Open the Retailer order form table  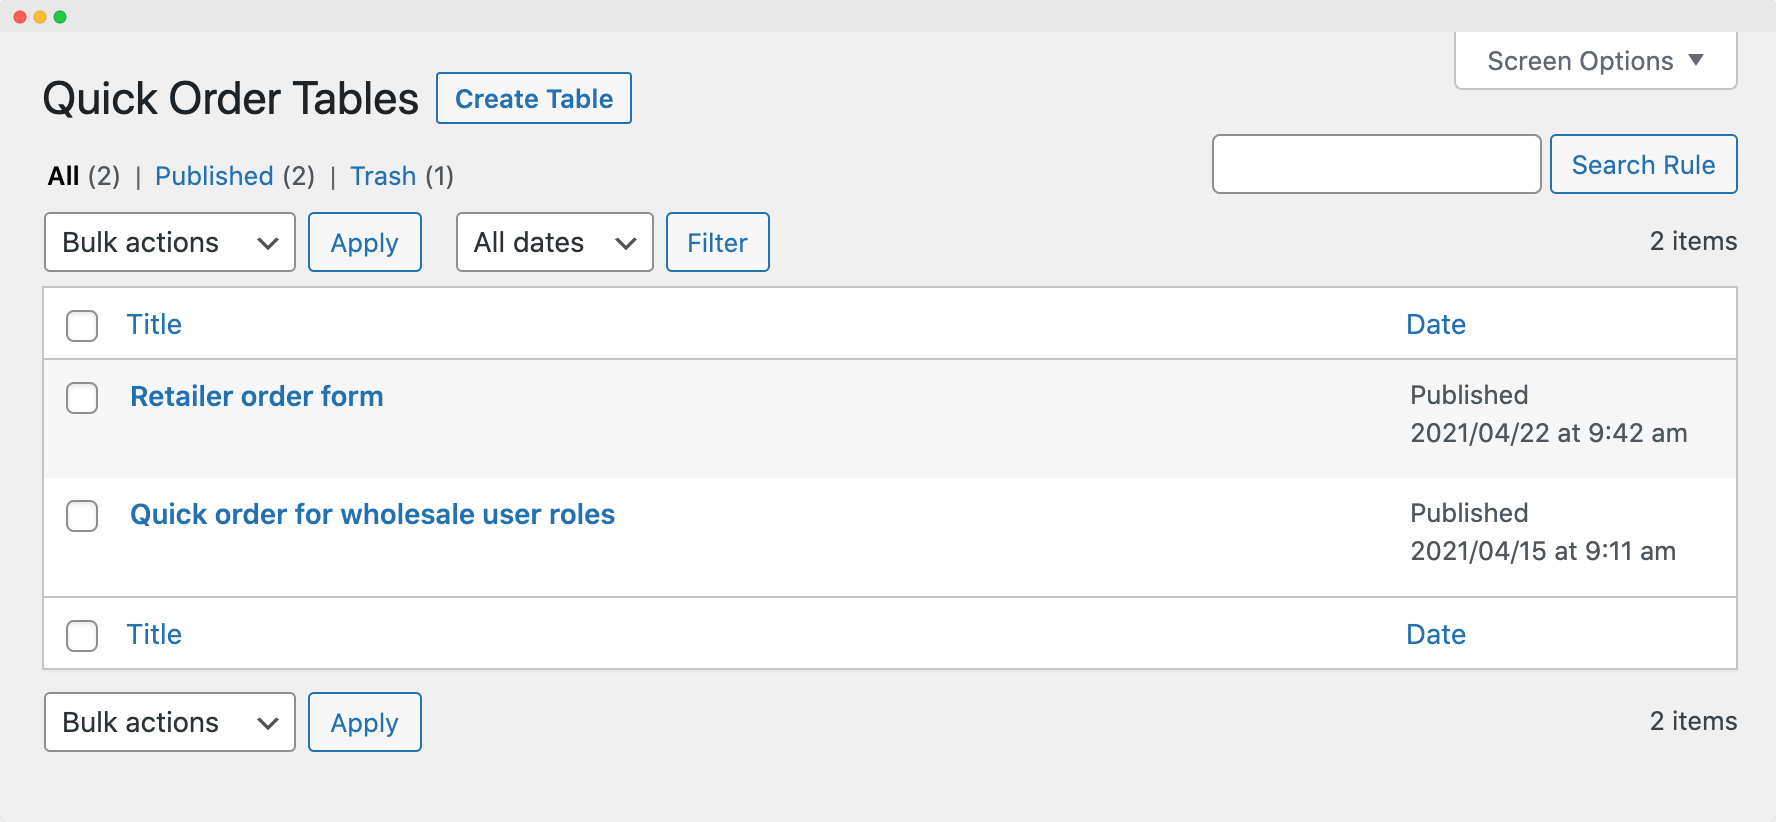[256, 396]
